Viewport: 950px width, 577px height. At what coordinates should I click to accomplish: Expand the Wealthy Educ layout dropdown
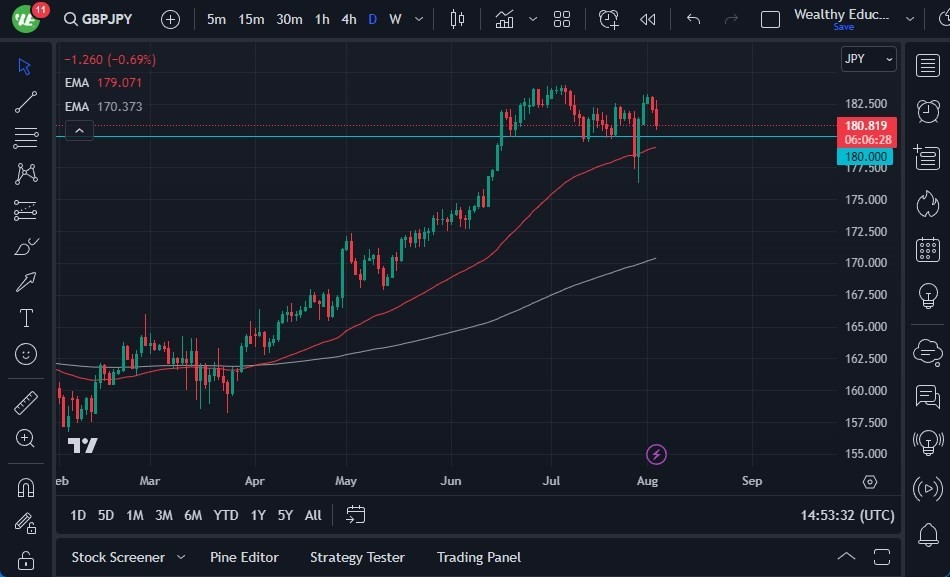(x=911, y=18)
